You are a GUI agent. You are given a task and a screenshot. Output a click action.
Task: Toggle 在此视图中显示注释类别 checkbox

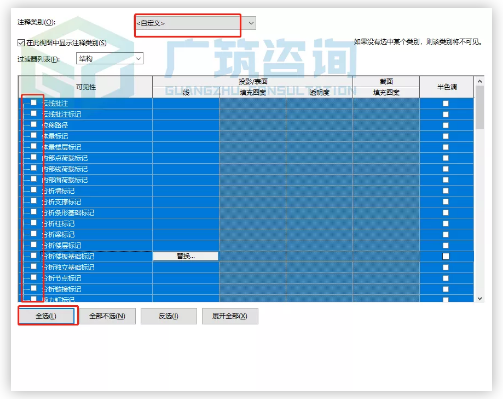[x=21, y=43]
